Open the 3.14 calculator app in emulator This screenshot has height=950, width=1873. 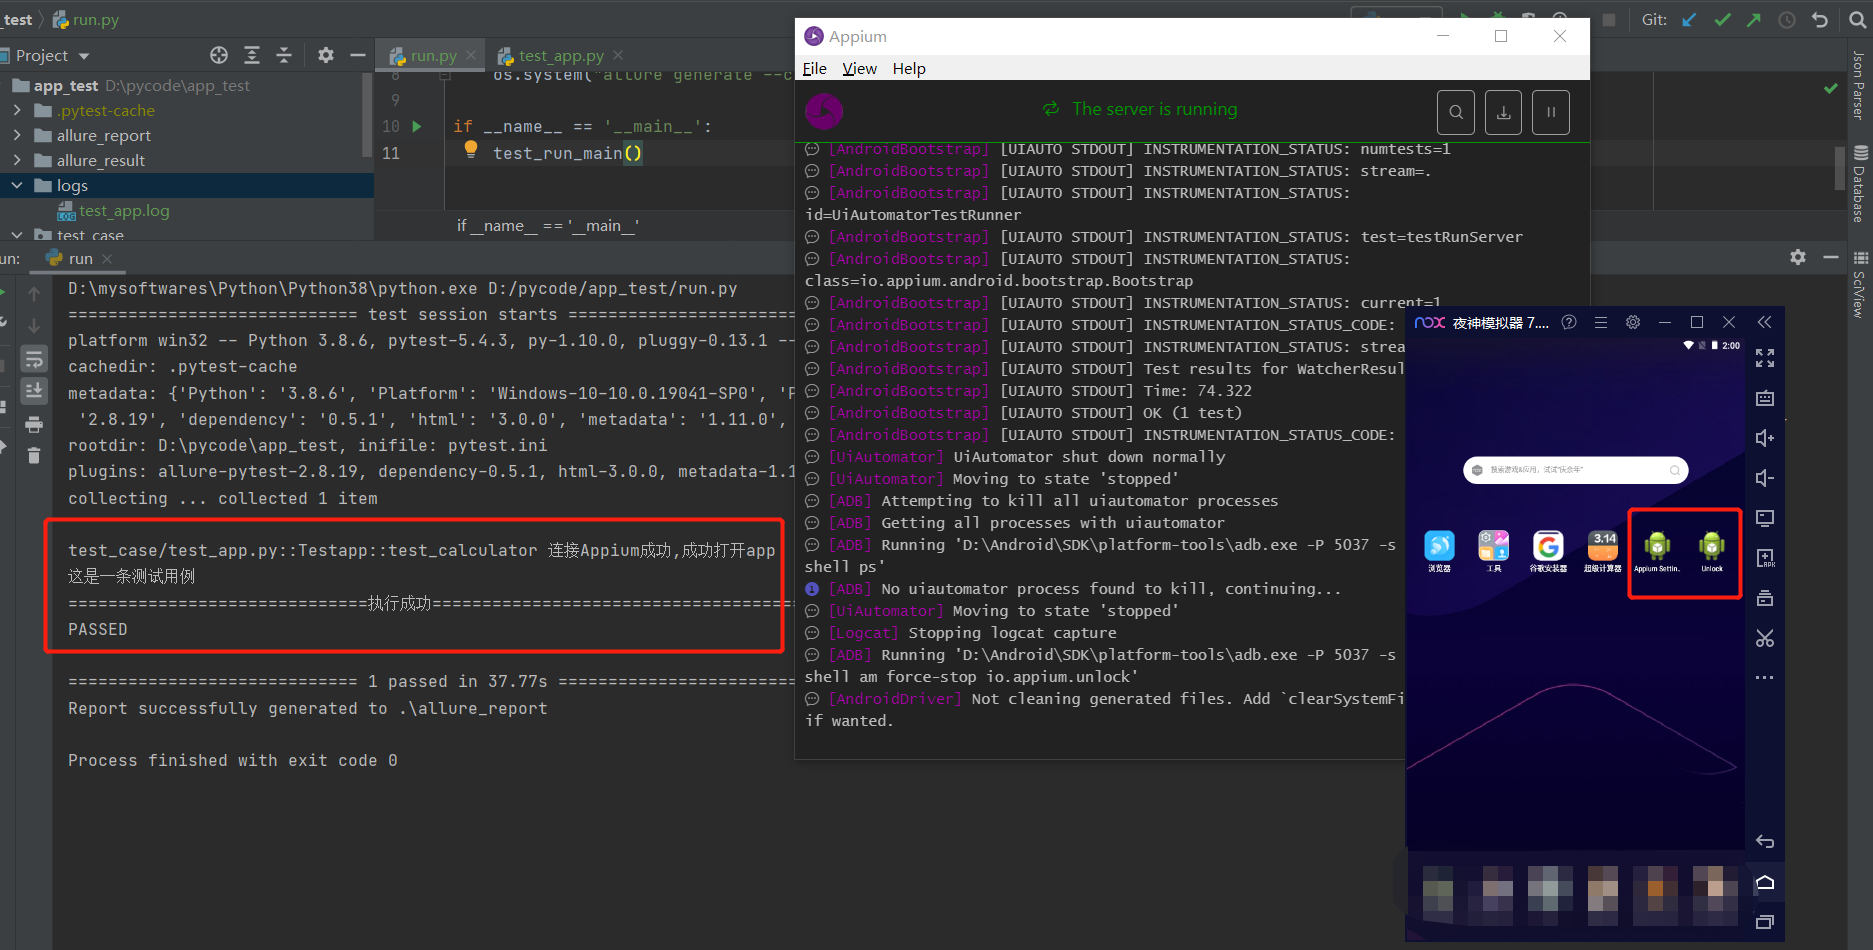(x=1603, y=551)
